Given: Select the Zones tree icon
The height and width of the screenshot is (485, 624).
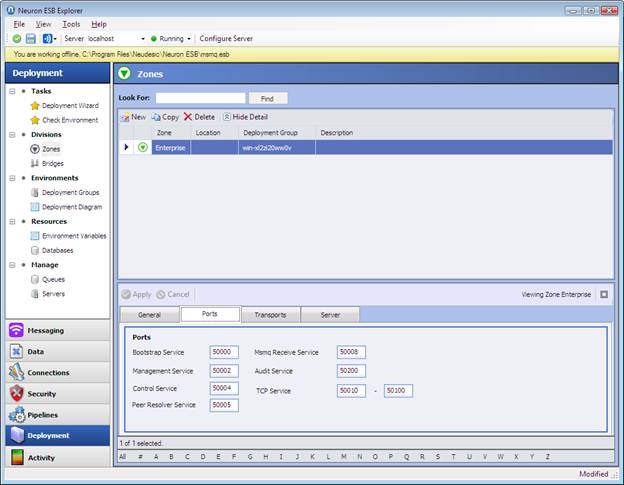Looking at the screenshot, I should (35, 149).
